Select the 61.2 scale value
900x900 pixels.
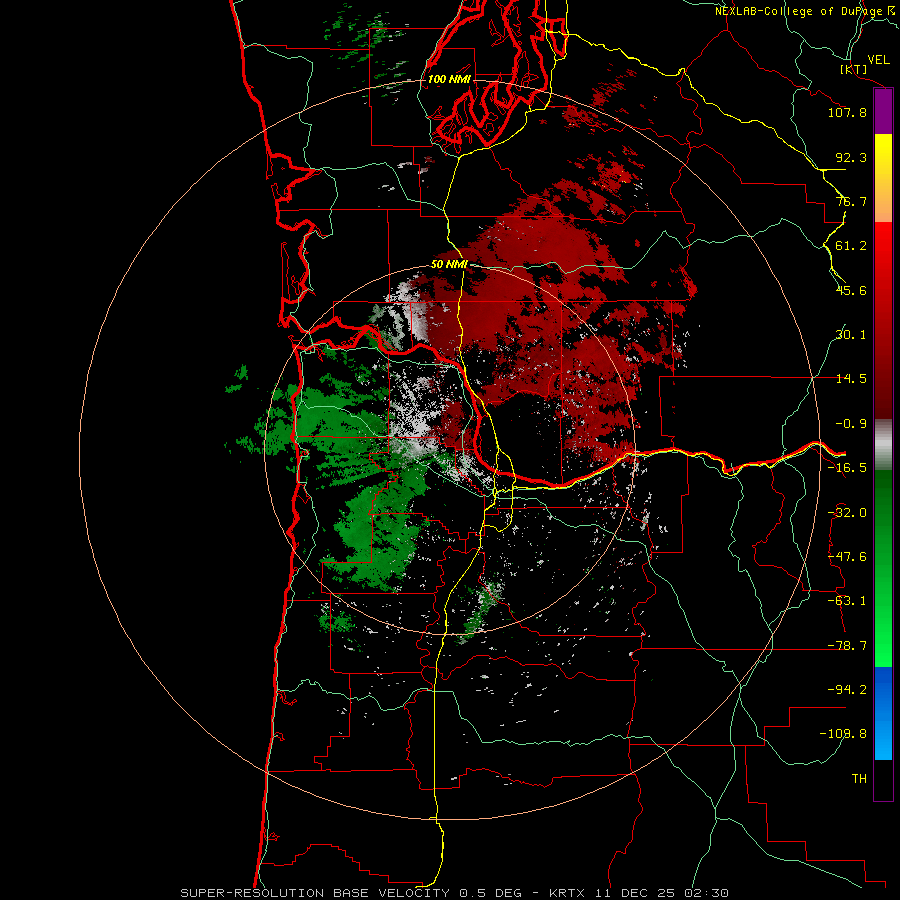pyautogui.click(x=851, y=246)
